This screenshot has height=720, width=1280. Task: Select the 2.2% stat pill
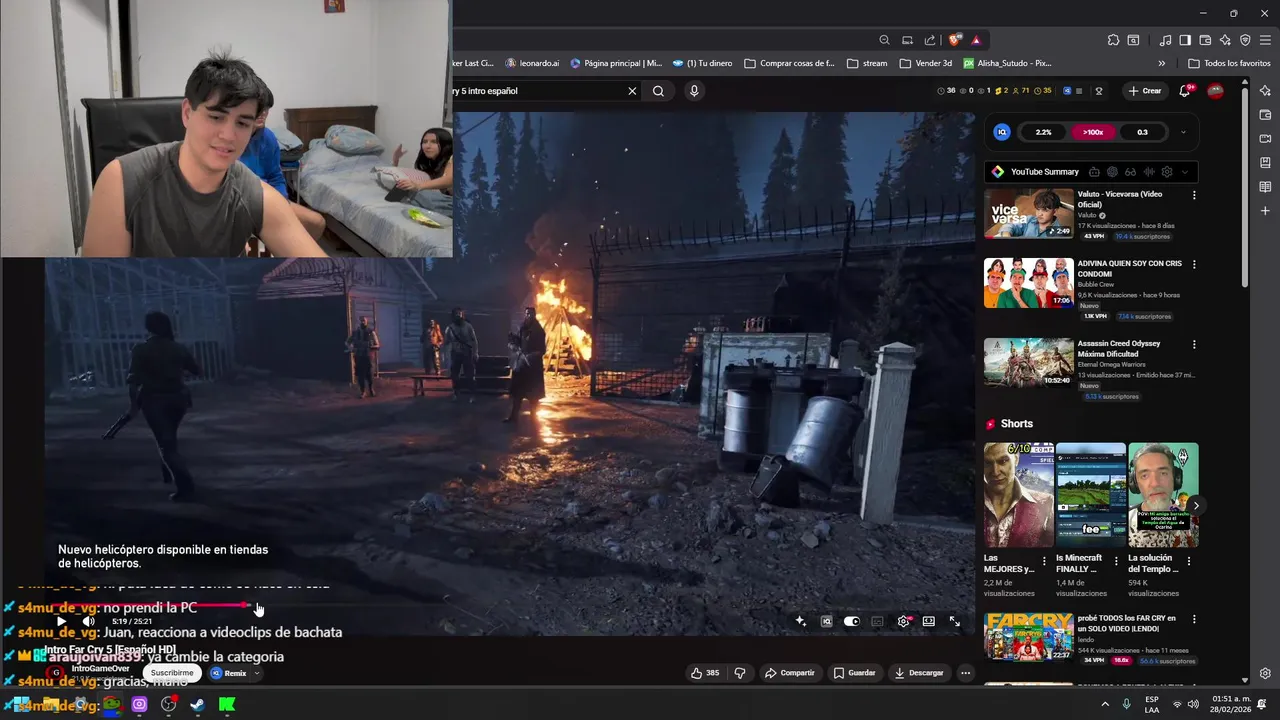pos(1043,132)
